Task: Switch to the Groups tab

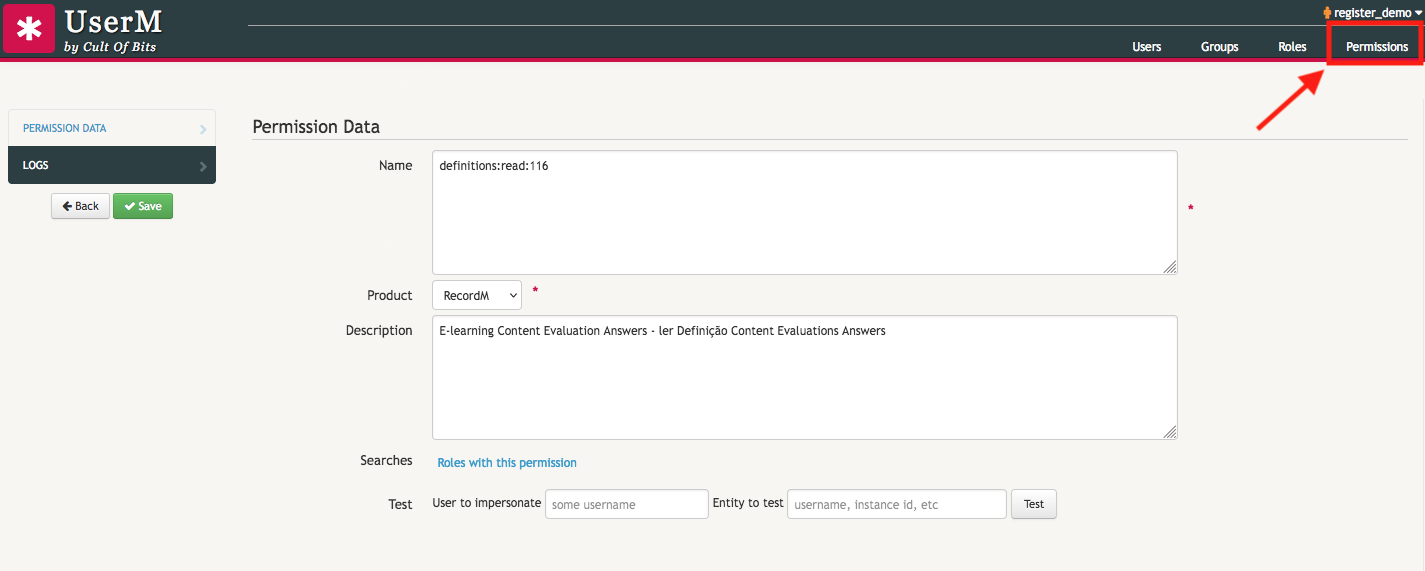Action: 1219,47
